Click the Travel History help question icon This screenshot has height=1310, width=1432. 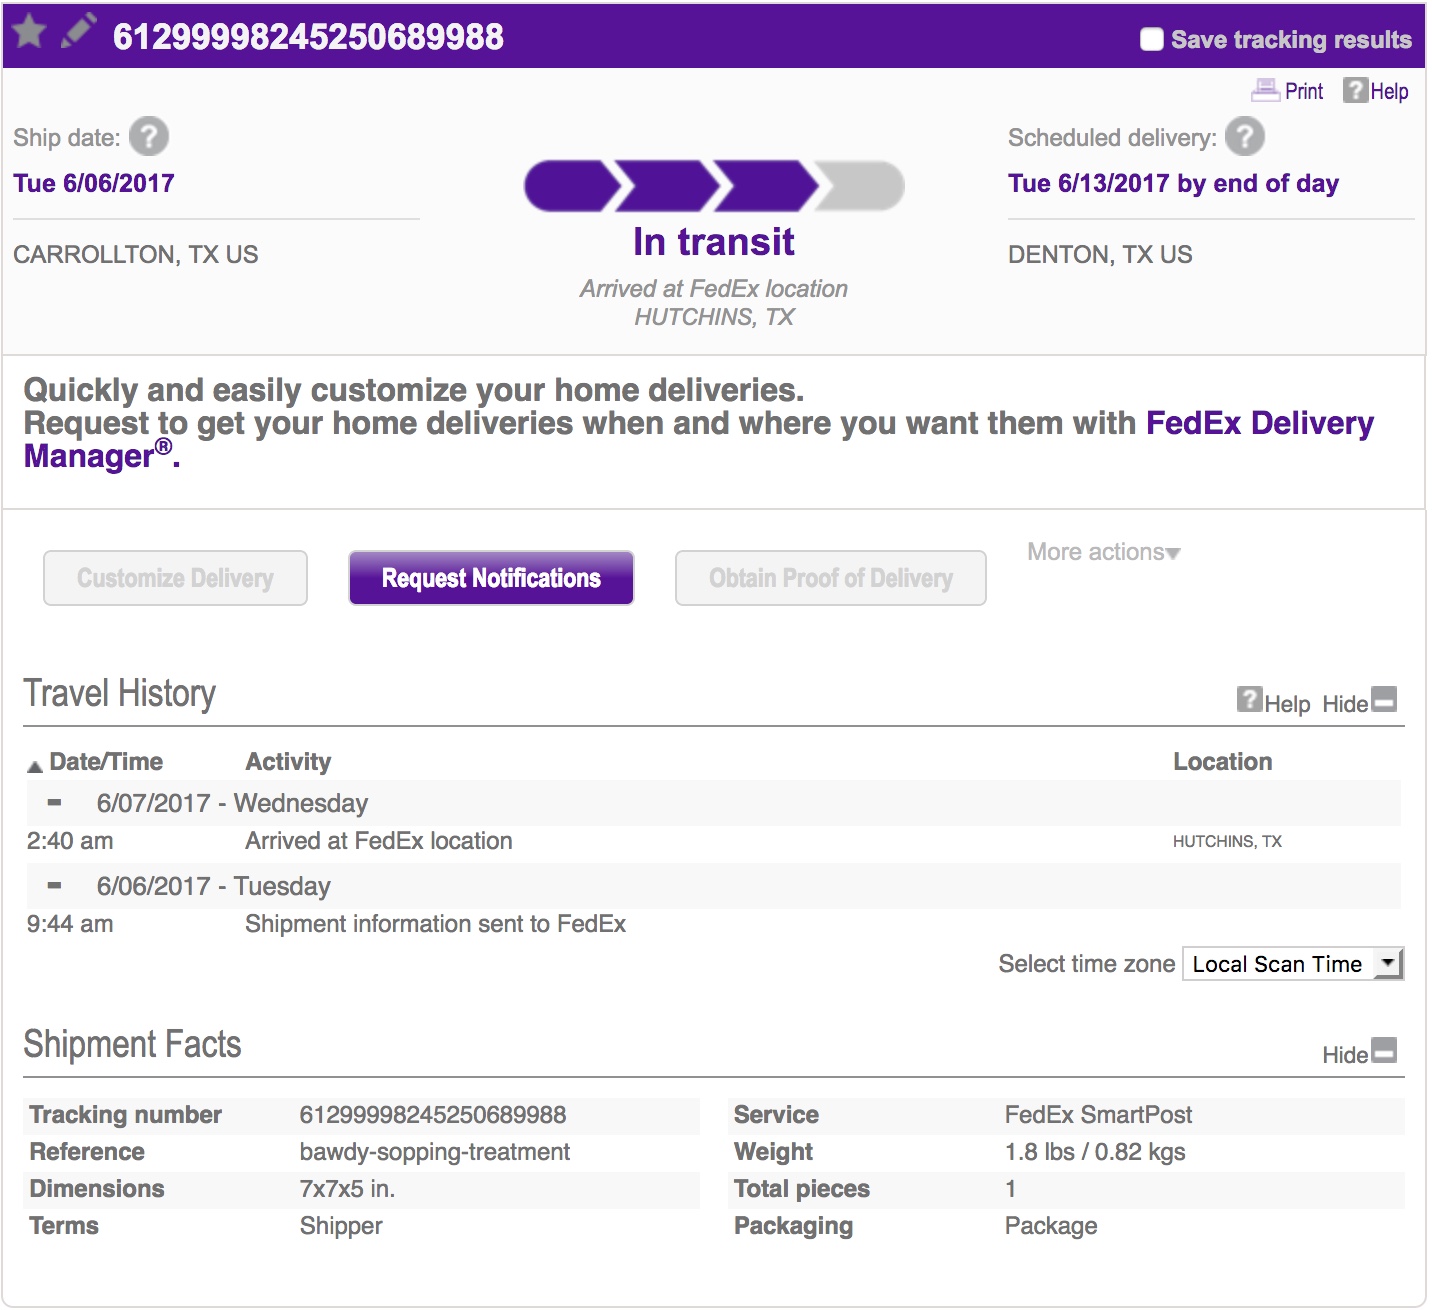click(x=1249, y=699)
